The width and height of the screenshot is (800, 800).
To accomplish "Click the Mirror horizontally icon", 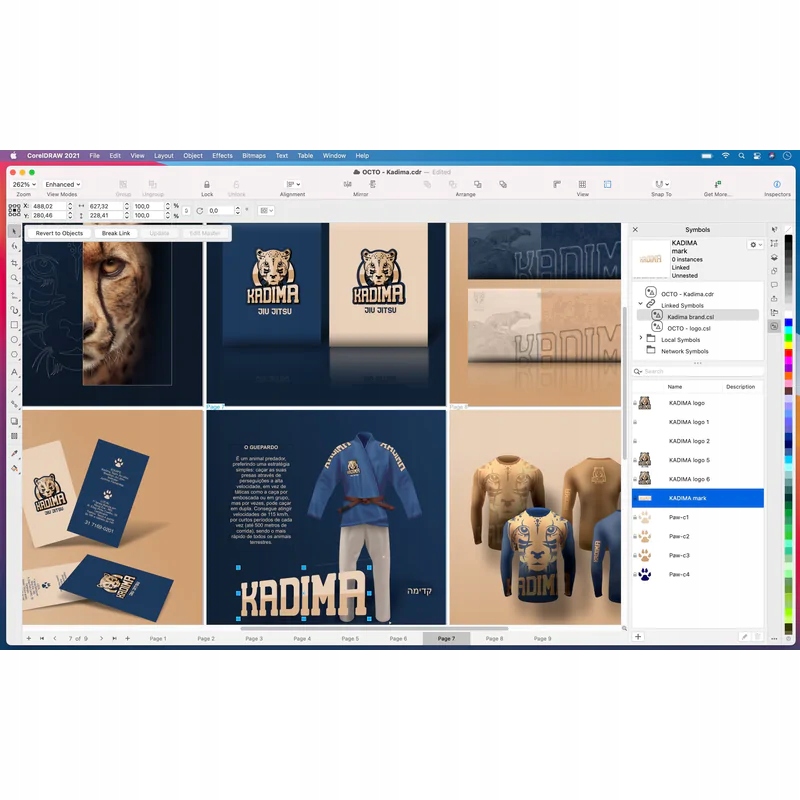I will tap(347, 184).
